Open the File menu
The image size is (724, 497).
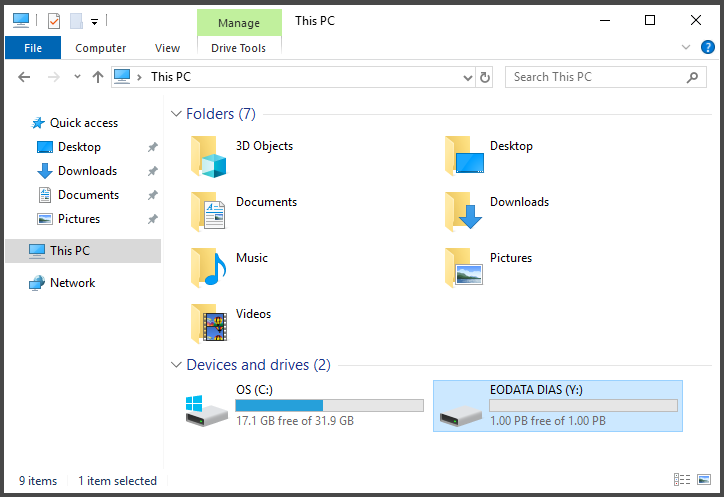(33, 48)
